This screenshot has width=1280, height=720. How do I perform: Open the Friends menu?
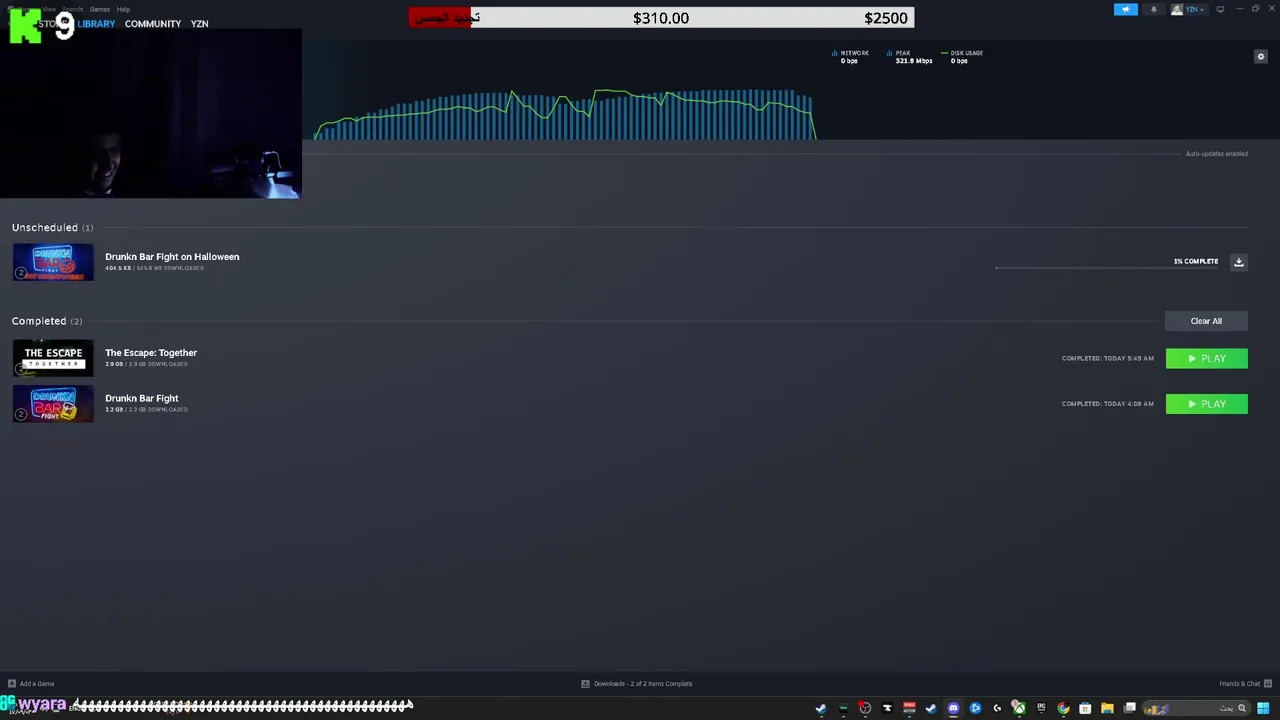pos(73,9)
